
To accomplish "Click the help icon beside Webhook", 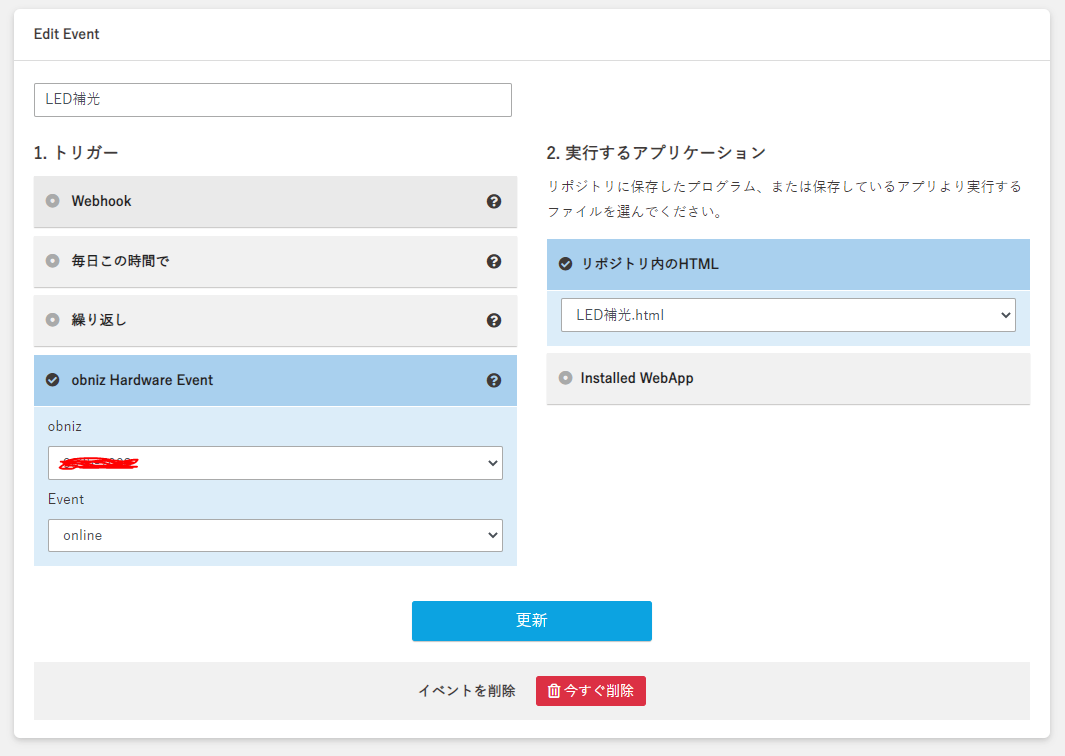I will point(493,201).
